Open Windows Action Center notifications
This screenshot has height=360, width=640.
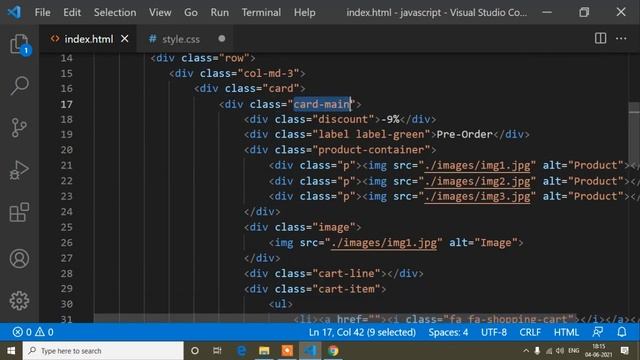coord(624,351)
